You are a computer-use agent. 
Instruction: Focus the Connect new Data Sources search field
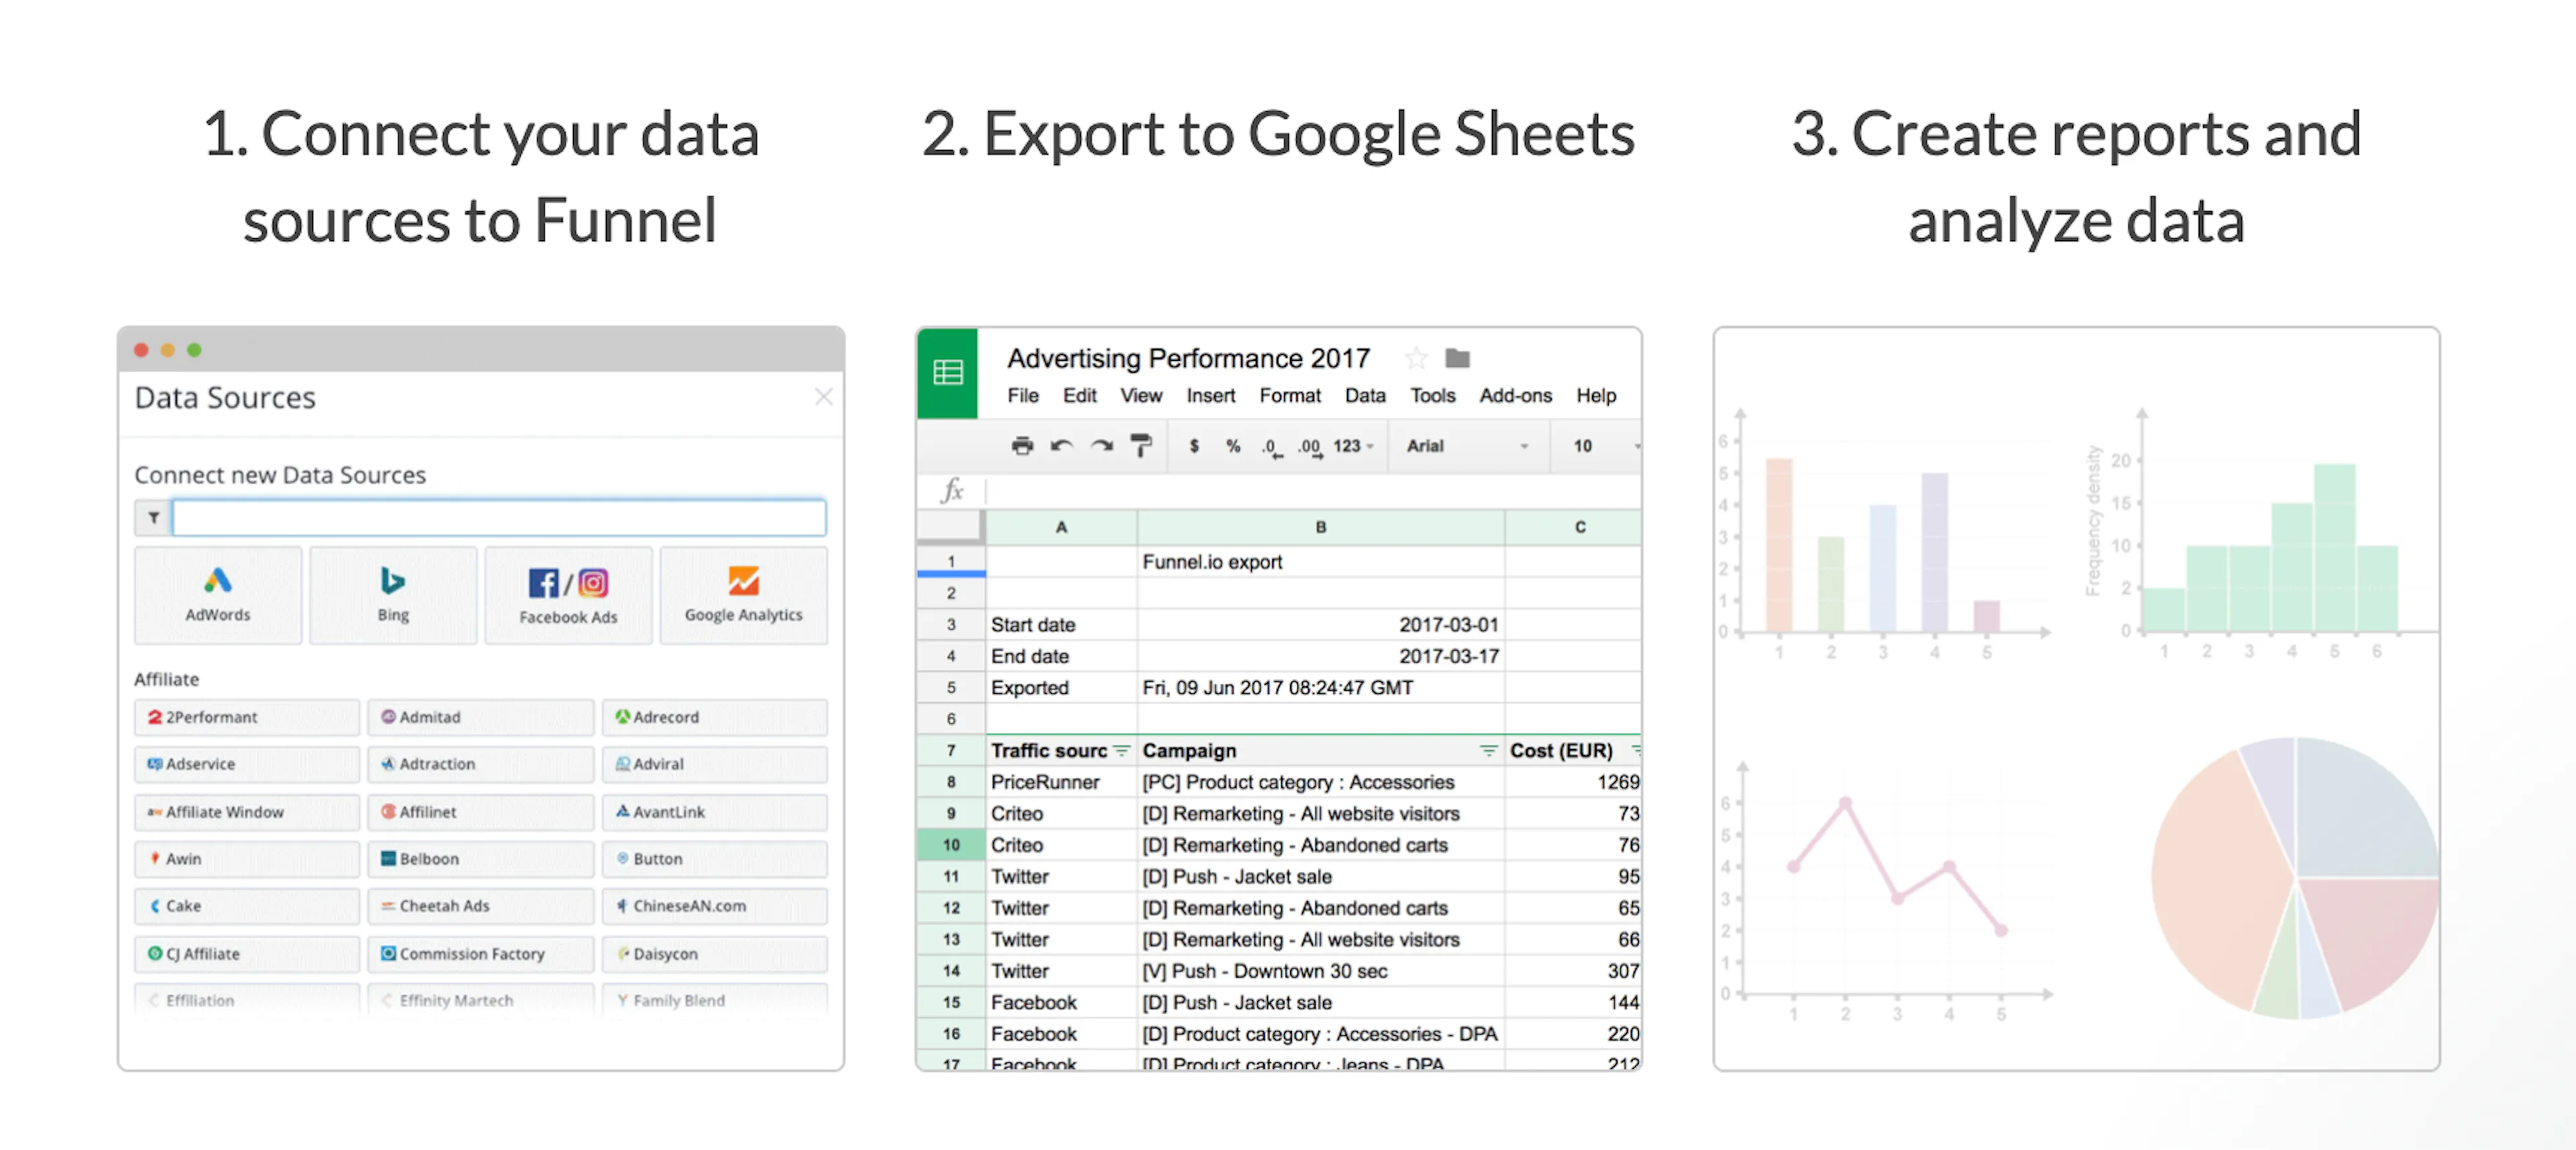tap(499, 517)
